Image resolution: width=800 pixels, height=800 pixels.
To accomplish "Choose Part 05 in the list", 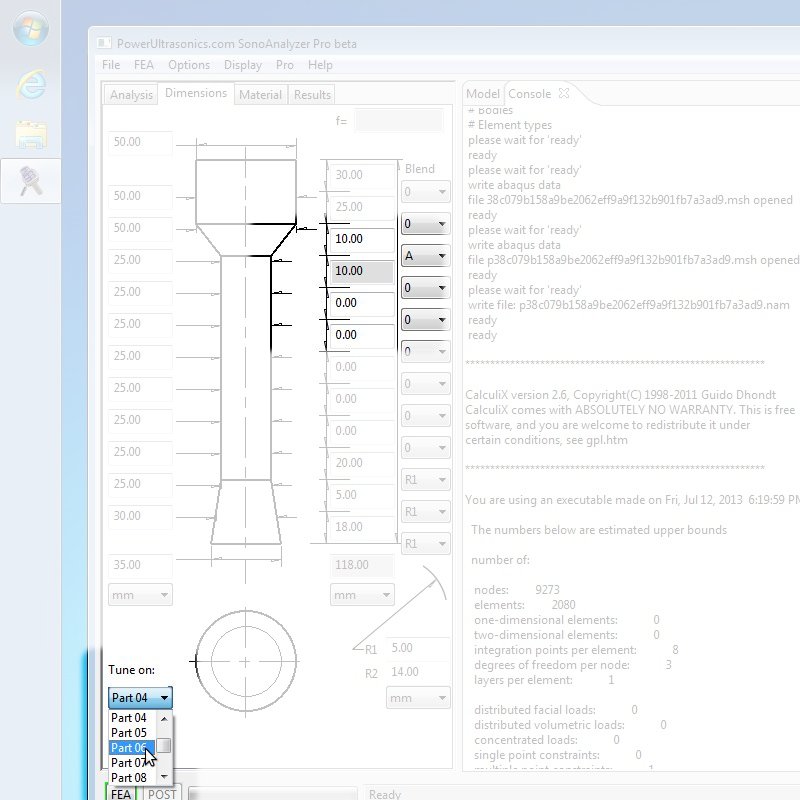I will tap(132, 733).
